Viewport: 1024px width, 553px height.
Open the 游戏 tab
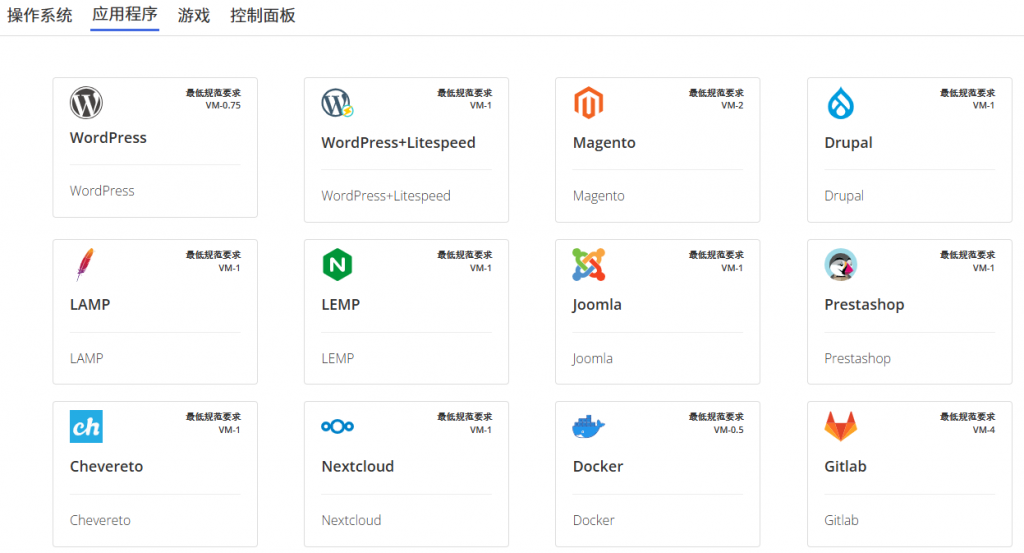(x=194, y=16)
